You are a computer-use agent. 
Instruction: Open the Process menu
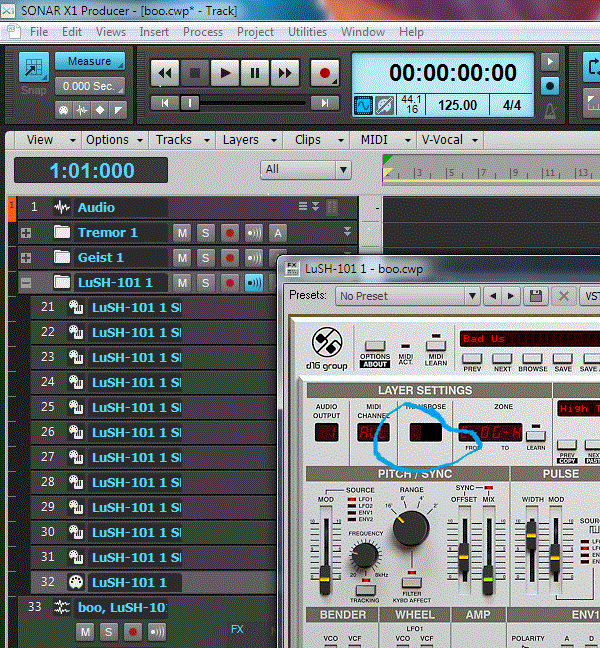(x=203, y=31)
